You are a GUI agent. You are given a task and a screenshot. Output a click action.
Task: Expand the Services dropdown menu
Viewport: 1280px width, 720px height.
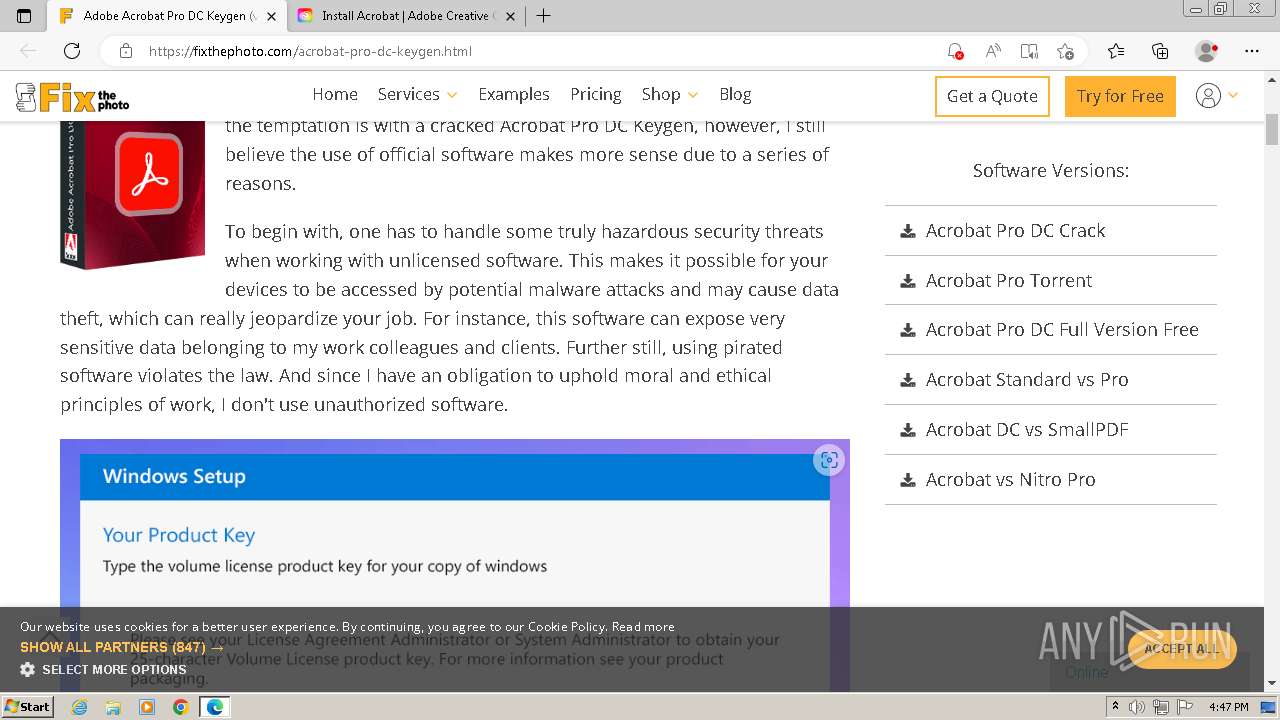click(x=417, y=94)
